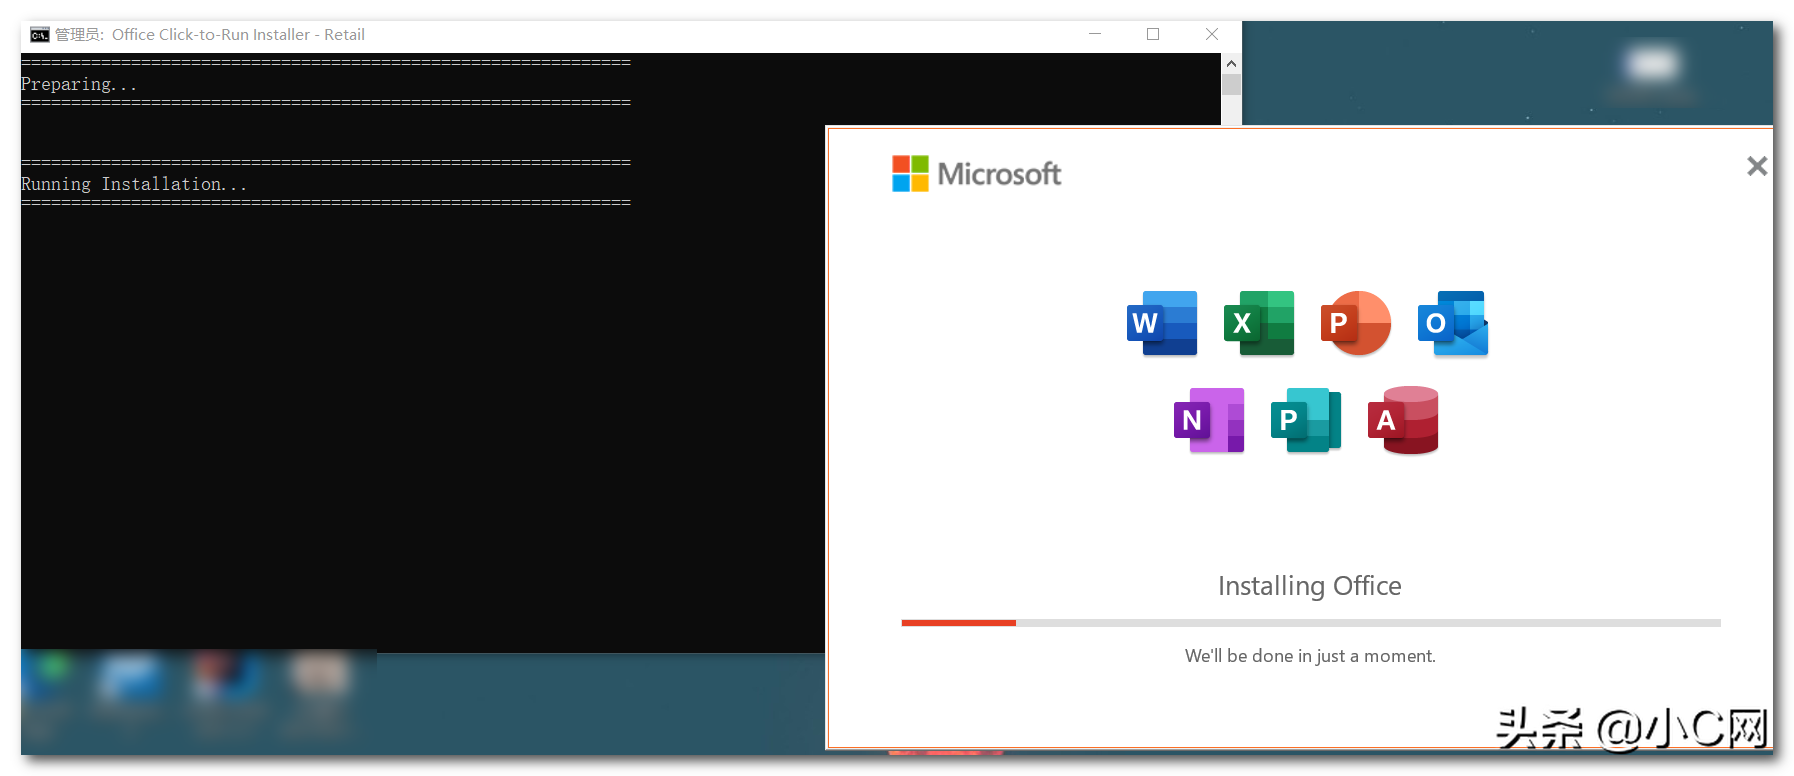
Task: Minimize the Office Click-to-Run Installer console
Action: click(x=1095, y=34)
